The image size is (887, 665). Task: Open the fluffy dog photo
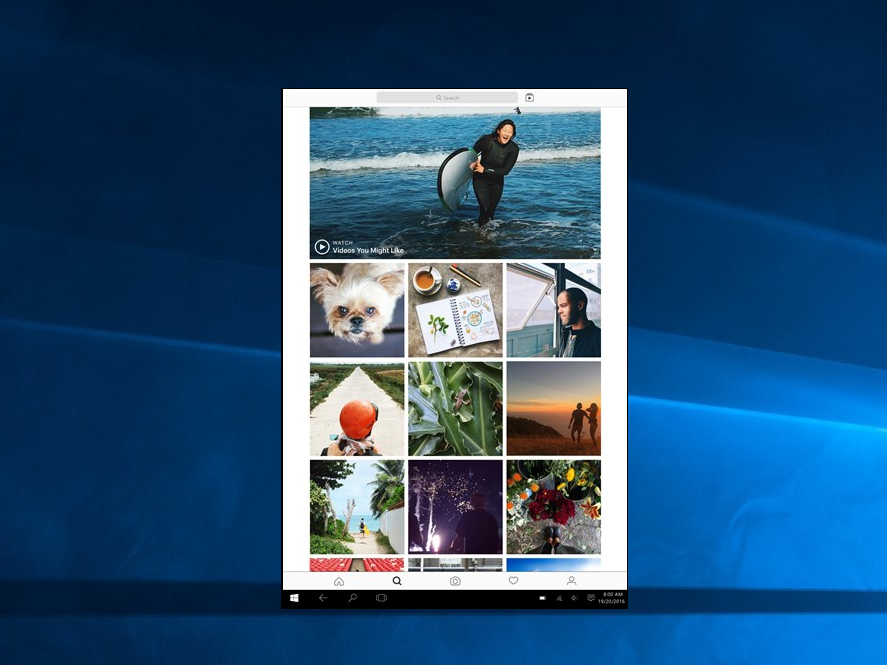pos(357,308)
